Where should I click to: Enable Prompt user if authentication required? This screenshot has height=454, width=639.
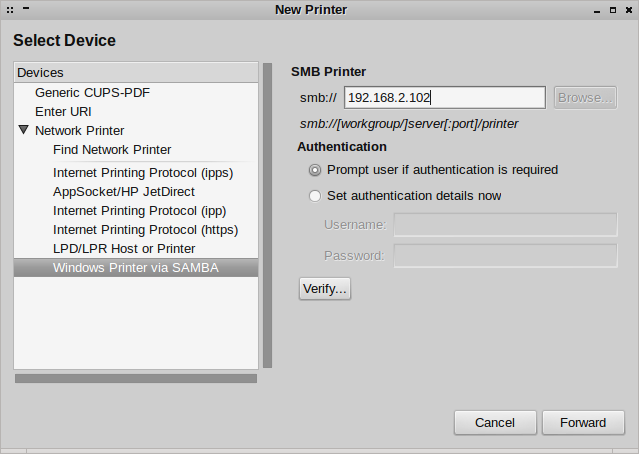316,170
